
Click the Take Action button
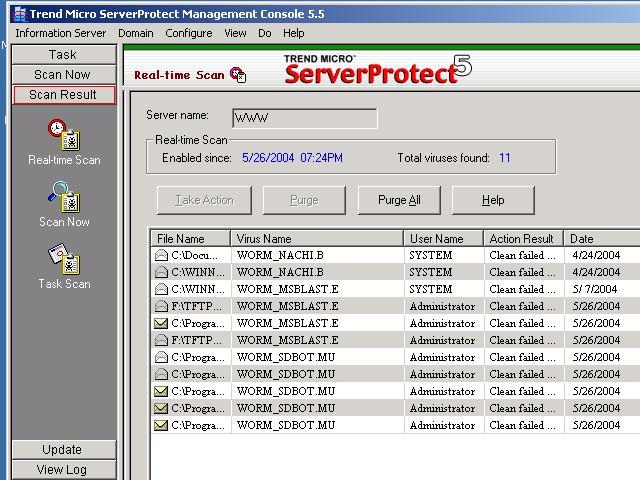204,200
